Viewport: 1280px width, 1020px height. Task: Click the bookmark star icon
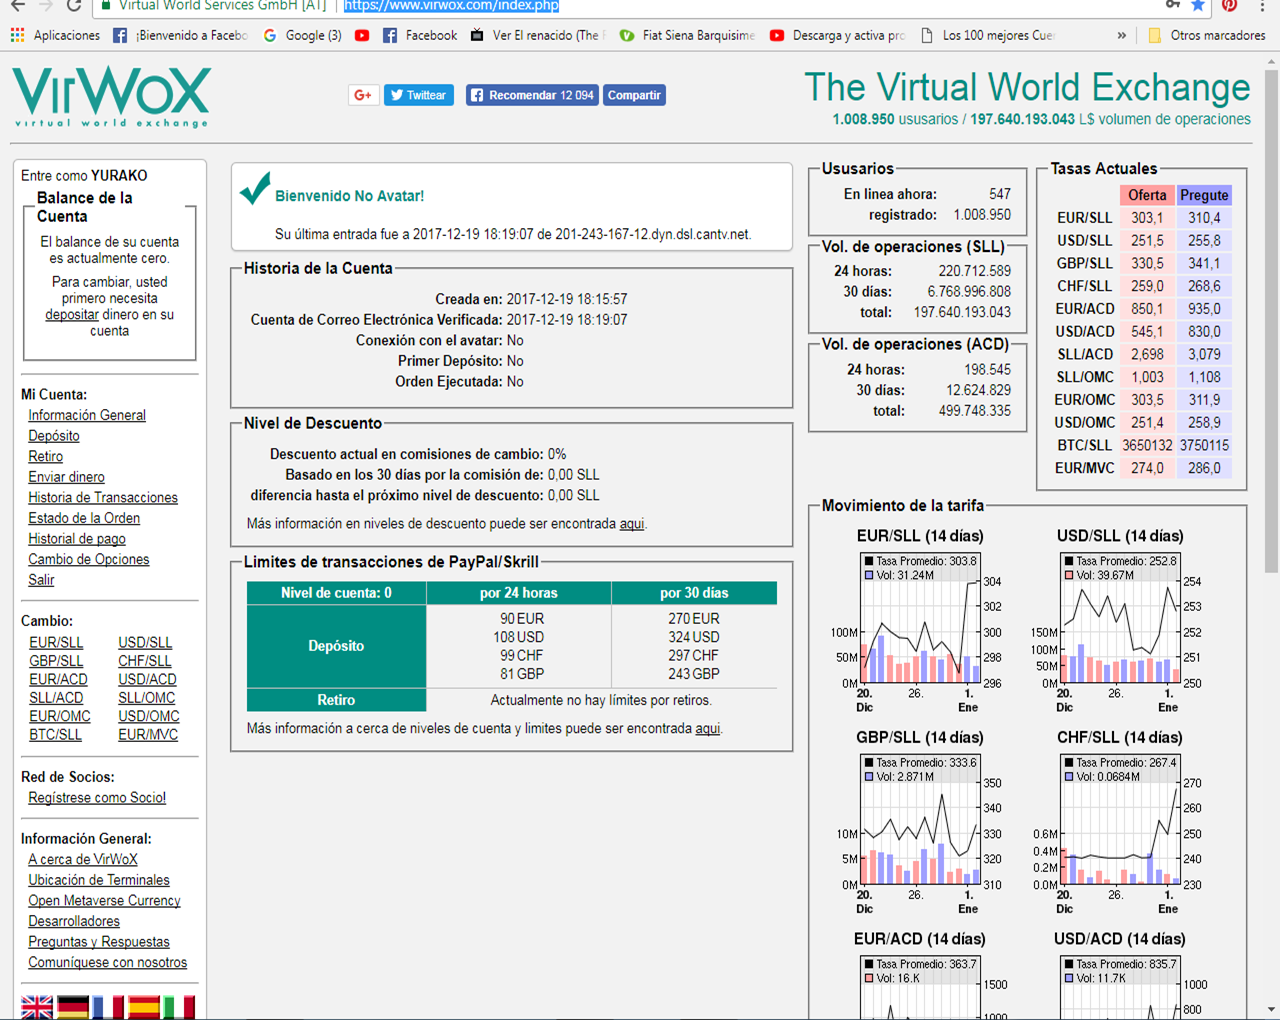pyautogui.click(x=1198, y=5)
